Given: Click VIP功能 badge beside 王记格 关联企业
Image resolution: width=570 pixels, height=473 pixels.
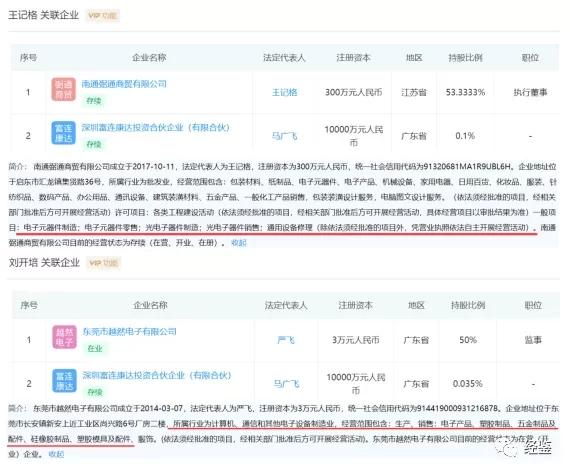Looking at the screenshot, I should (x=103, y=15).
